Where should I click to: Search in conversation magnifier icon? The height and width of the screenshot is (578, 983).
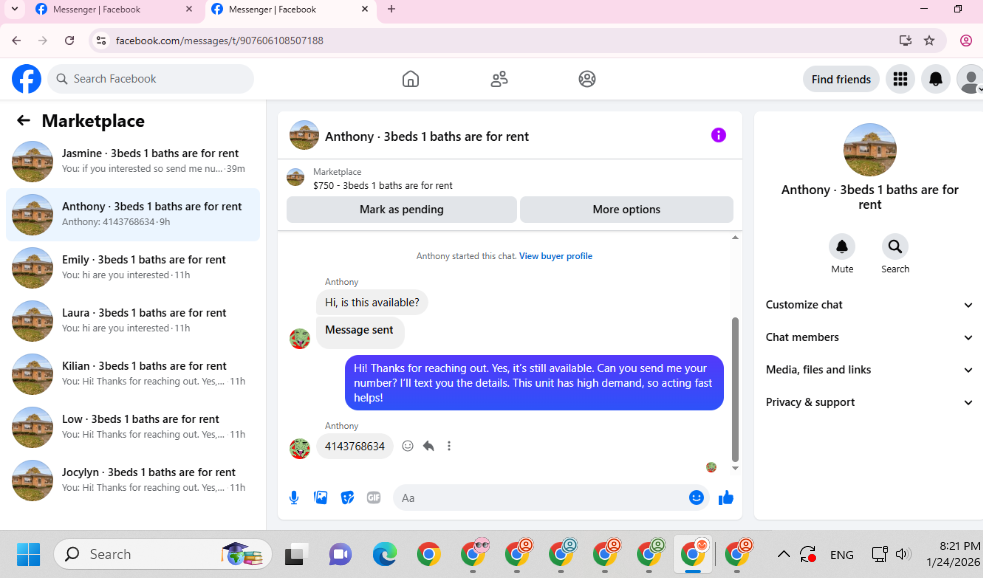tap(895, 246)
